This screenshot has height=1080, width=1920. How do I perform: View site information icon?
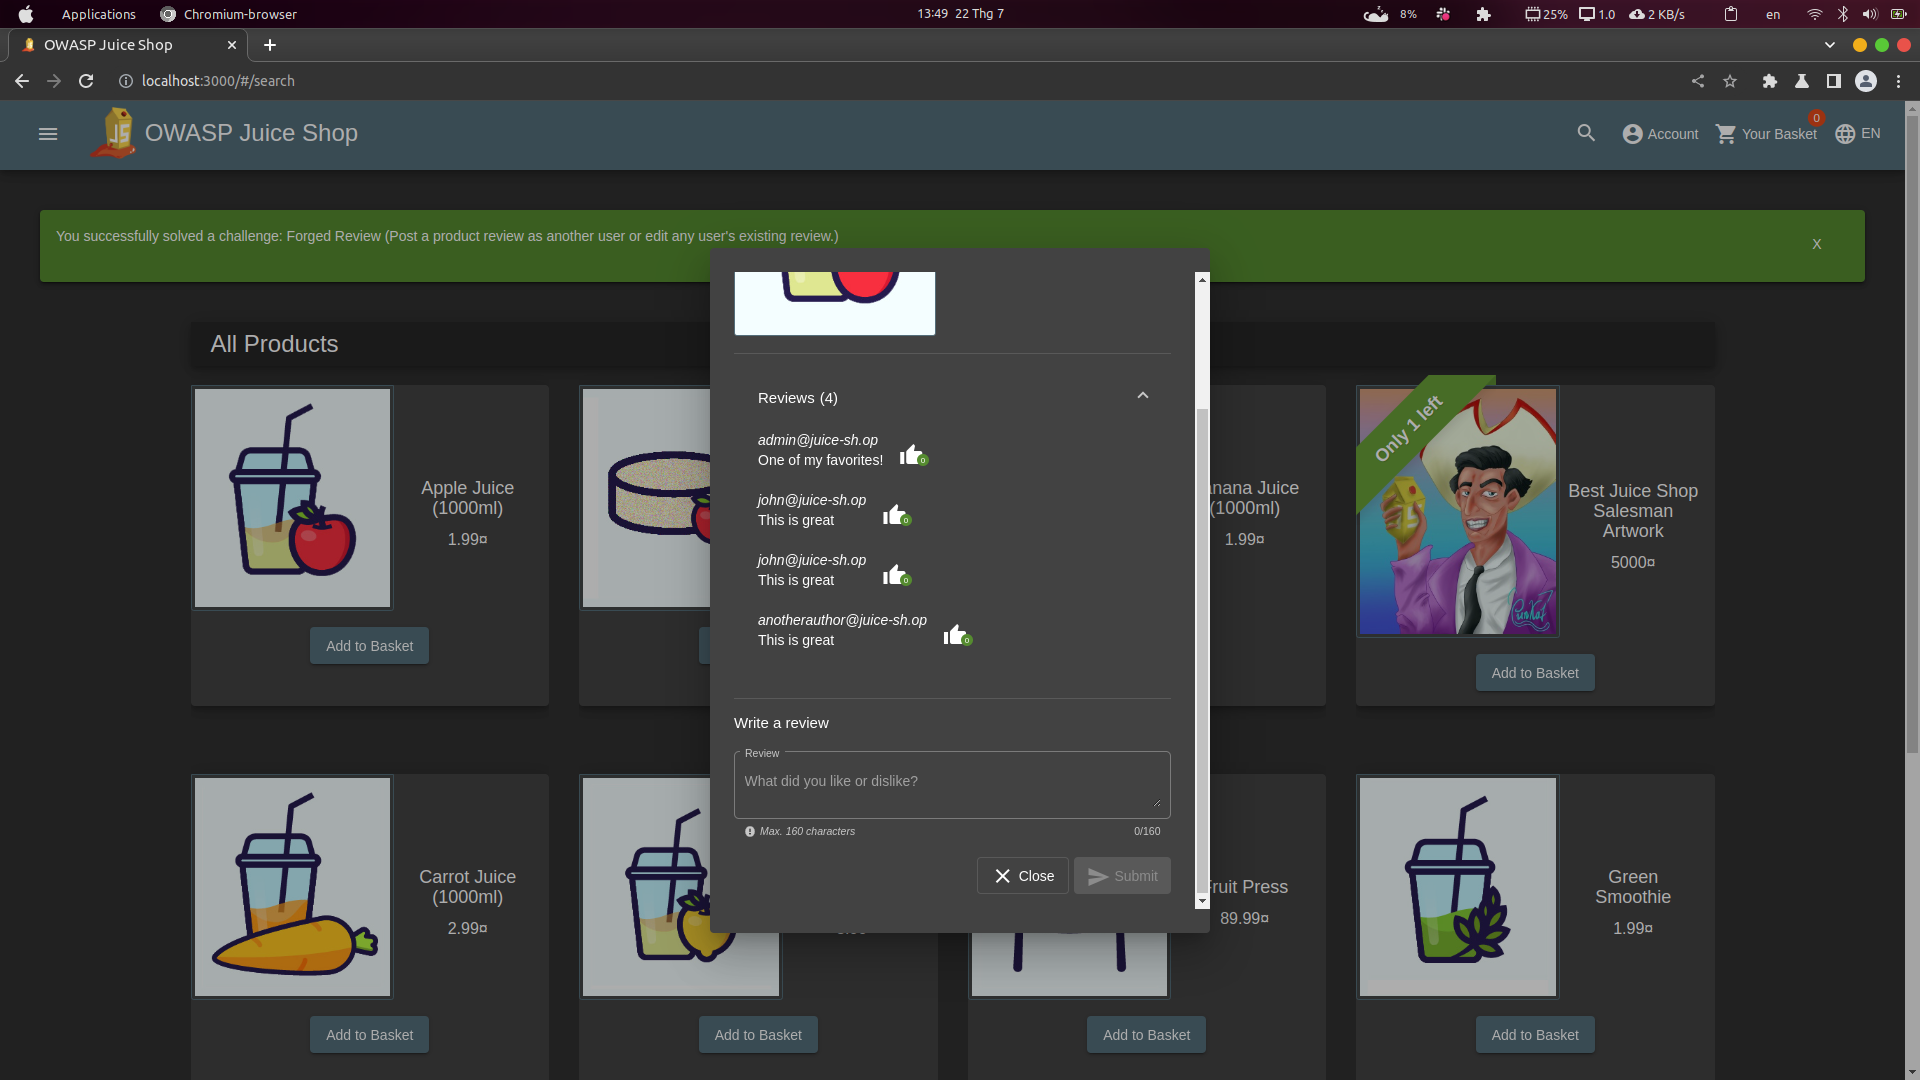126,81
